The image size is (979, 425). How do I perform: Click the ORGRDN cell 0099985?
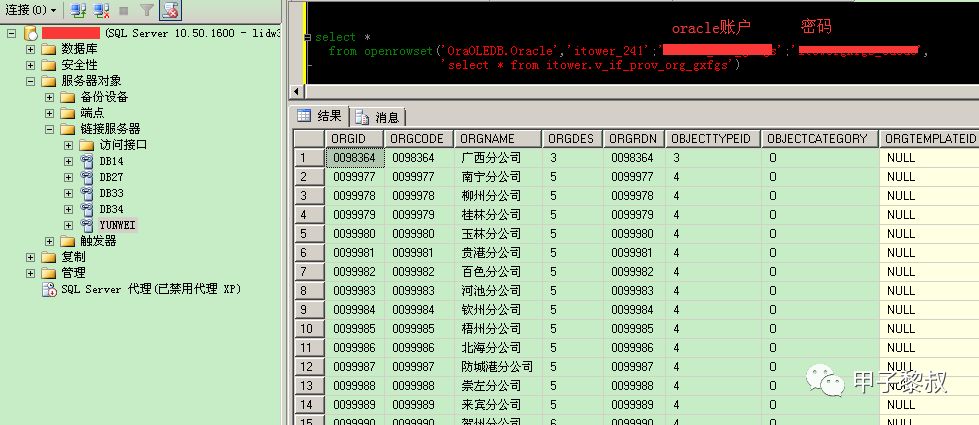[634, 329]
